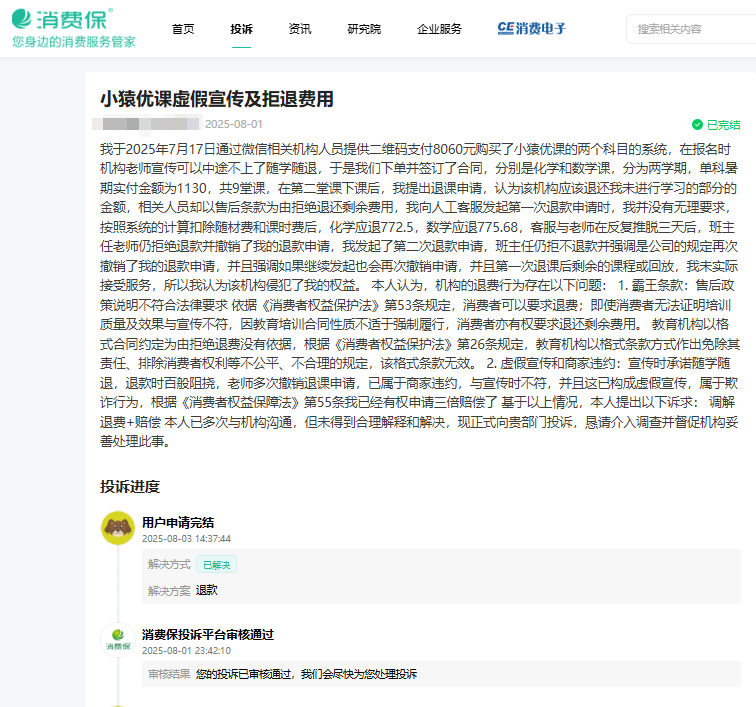Click the 用户申请完结 progress step title
The height and width of the screenshot is (707, 756).
(178, 522)
